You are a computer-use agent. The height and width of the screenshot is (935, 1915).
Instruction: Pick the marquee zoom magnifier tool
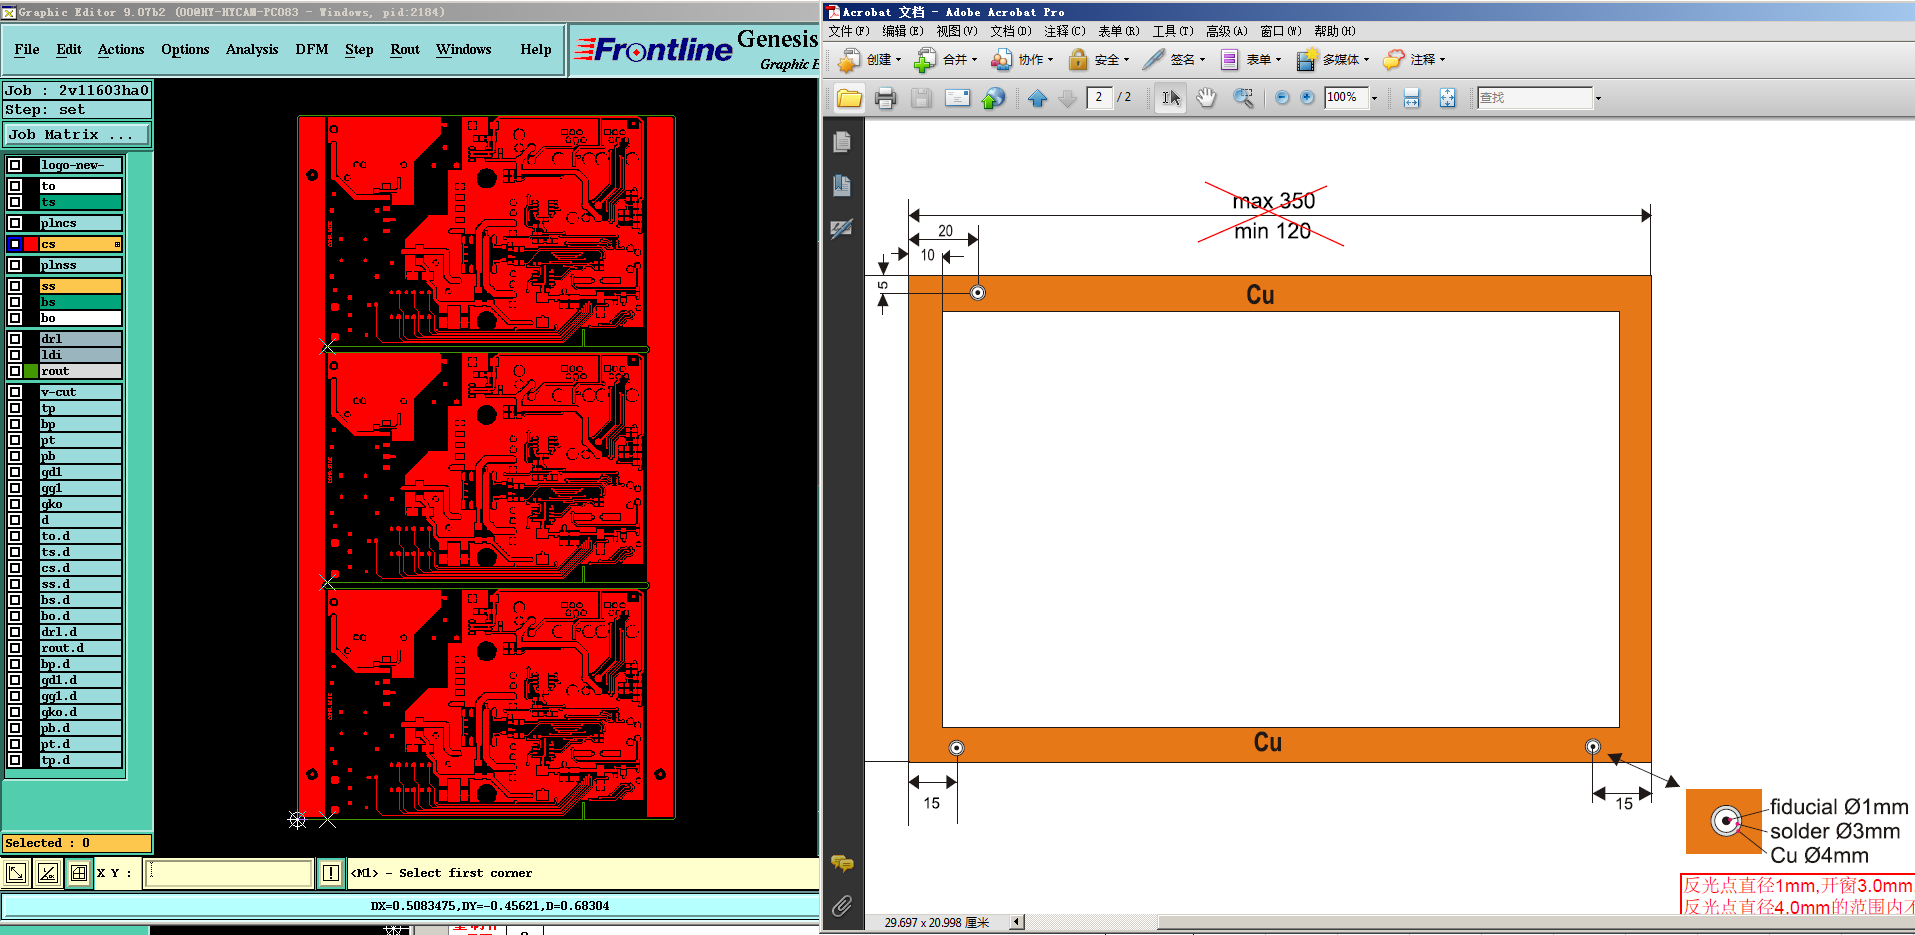pos(1243,98)
